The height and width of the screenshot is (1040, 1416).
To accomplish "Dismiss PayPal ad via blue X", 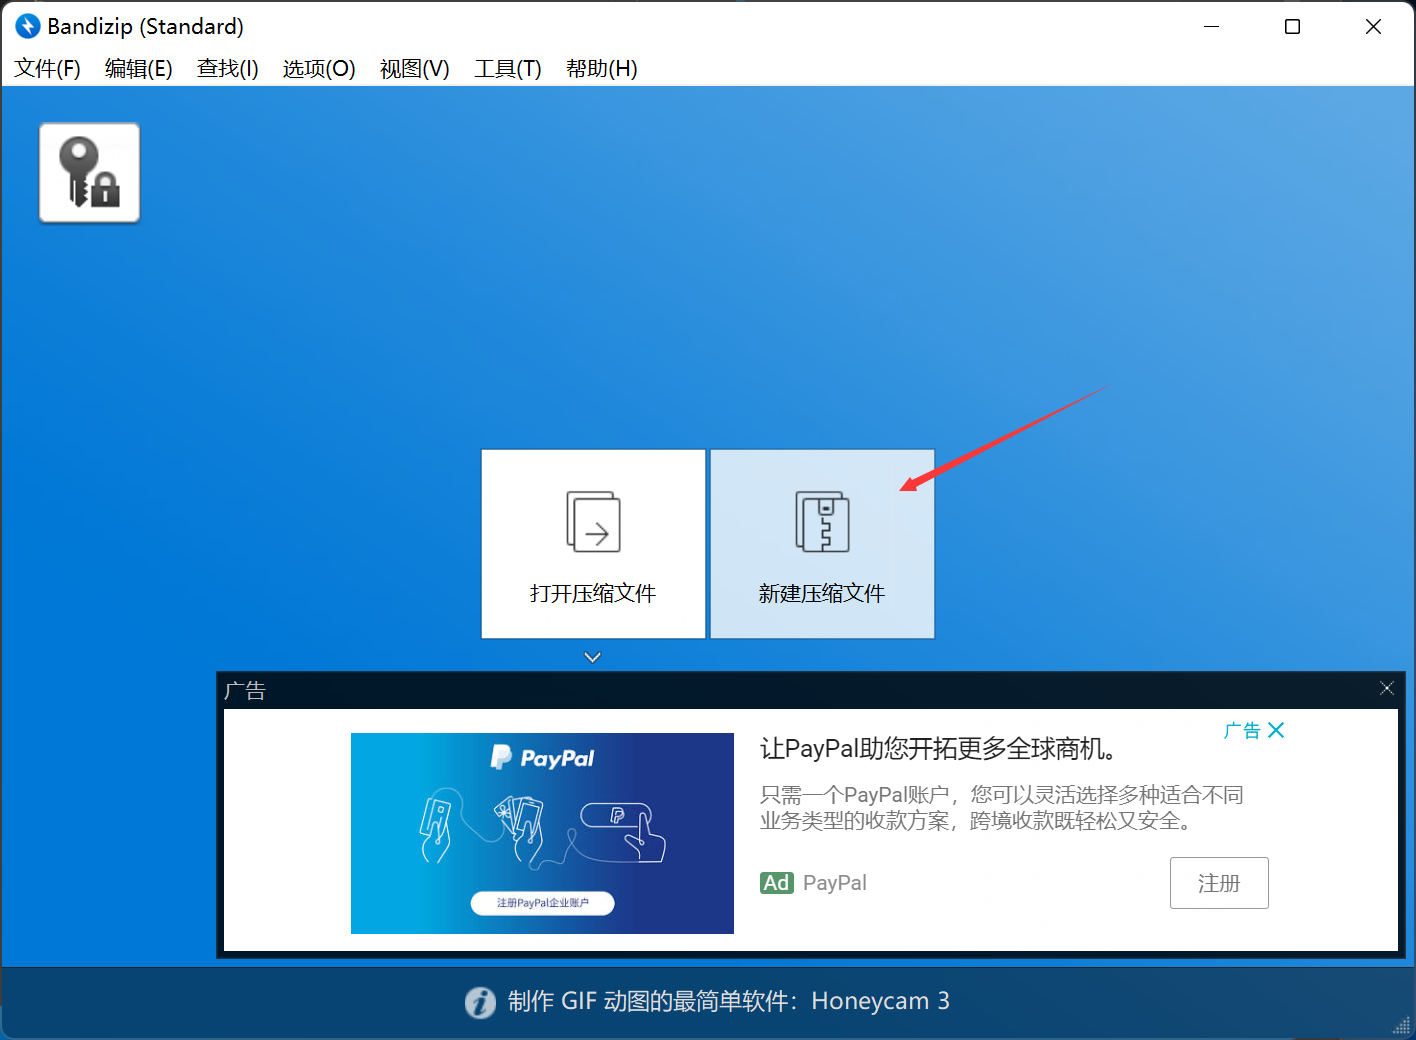I will (1276, 730).
